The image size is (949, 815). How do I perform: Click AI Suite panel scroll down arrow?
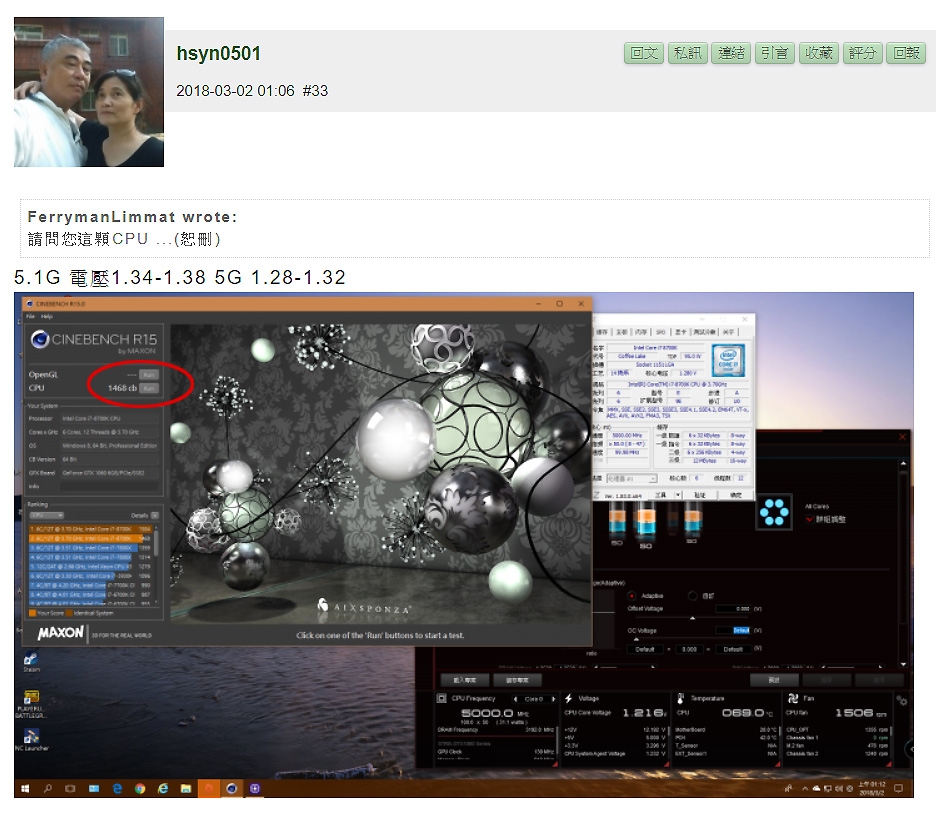click(903, 664)
